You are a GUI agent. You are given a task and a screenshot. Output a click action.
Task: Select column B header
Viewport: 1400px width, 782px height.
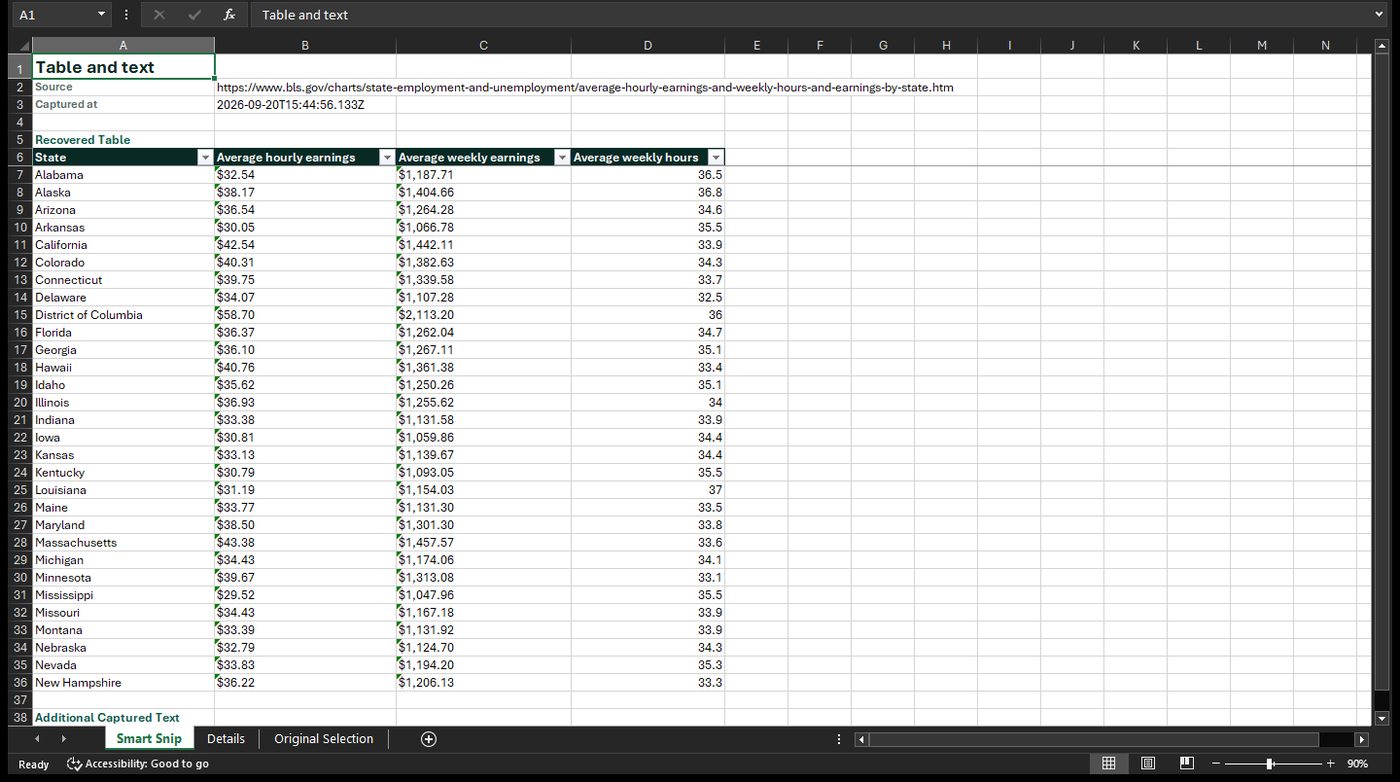(x=305, y=45)
